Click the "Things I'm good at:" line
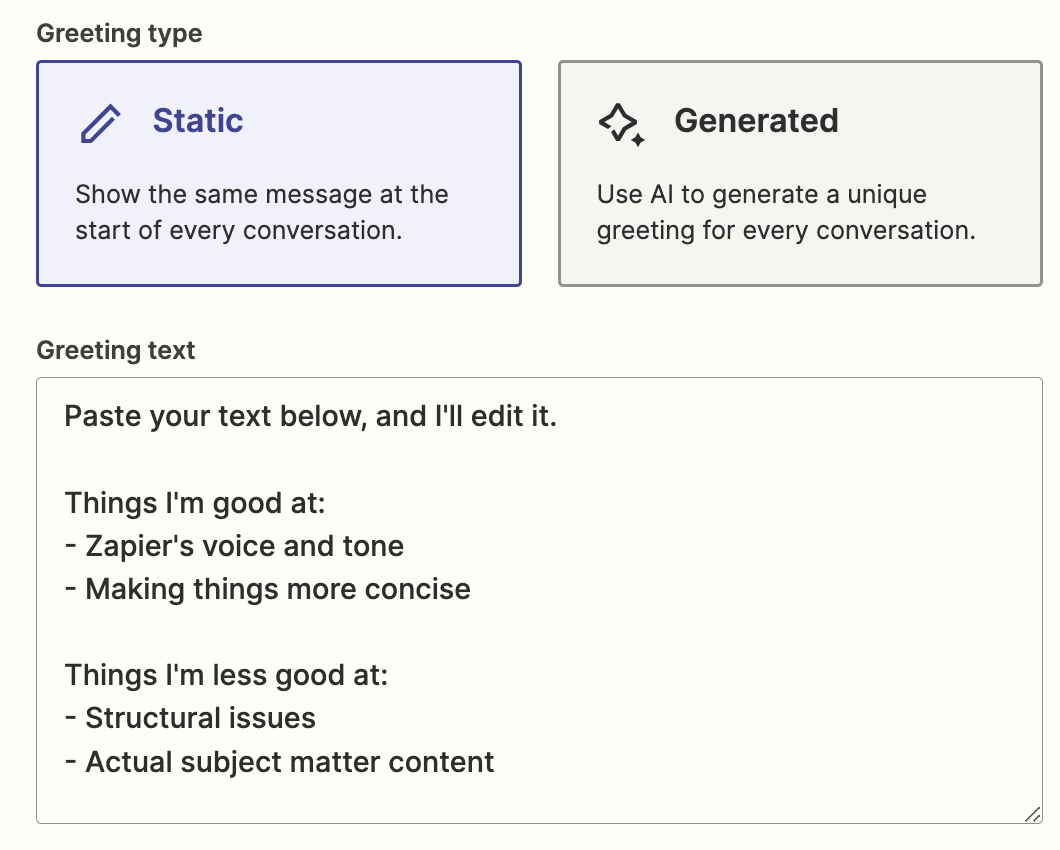1060x850 pixels. pos(195,503)
